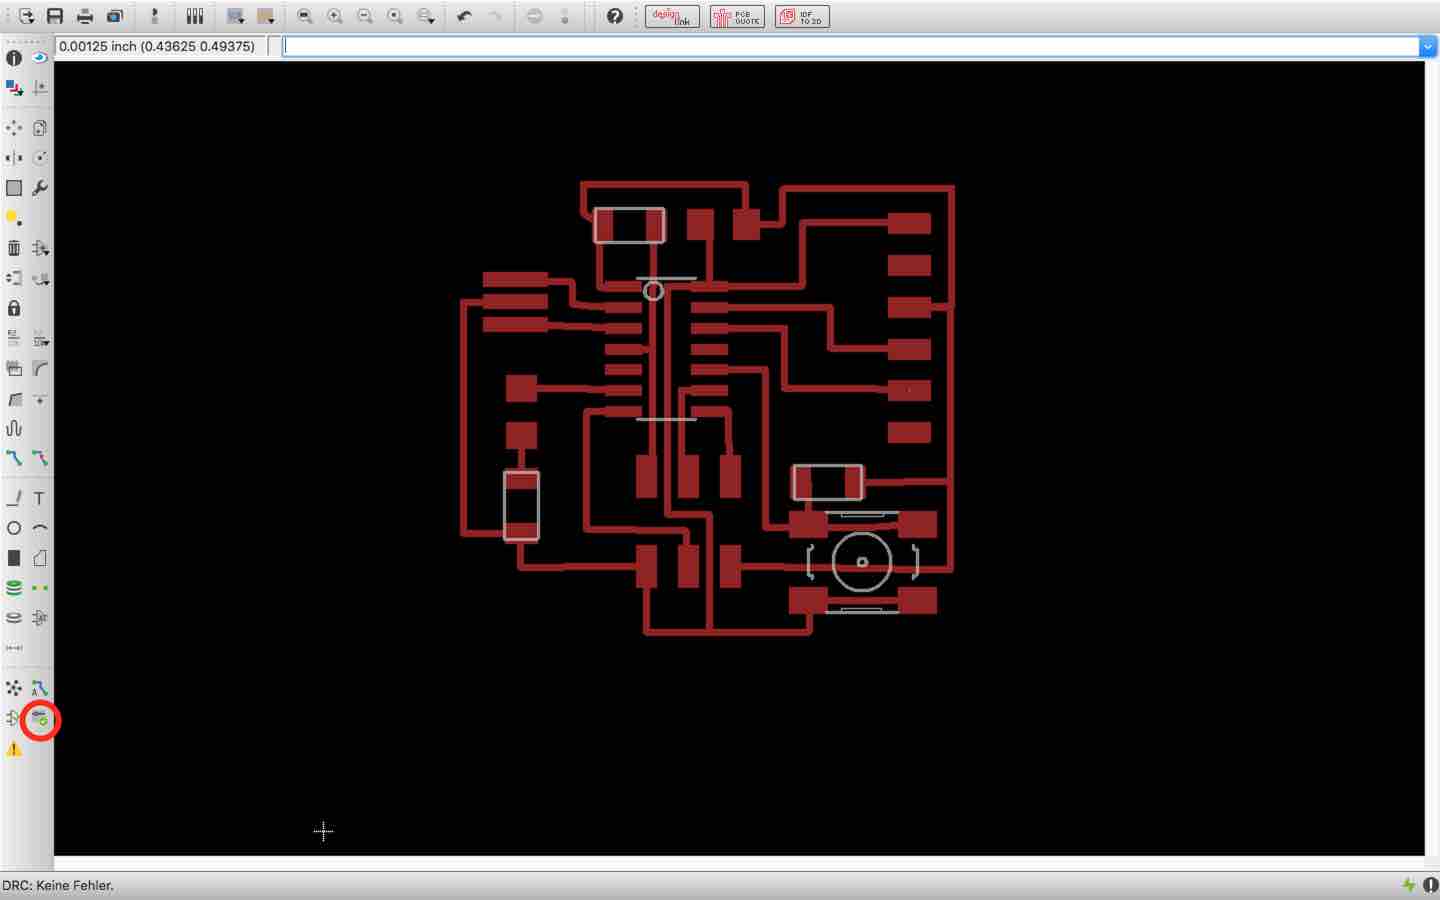Select the Pinswap tool

[14, 278]
